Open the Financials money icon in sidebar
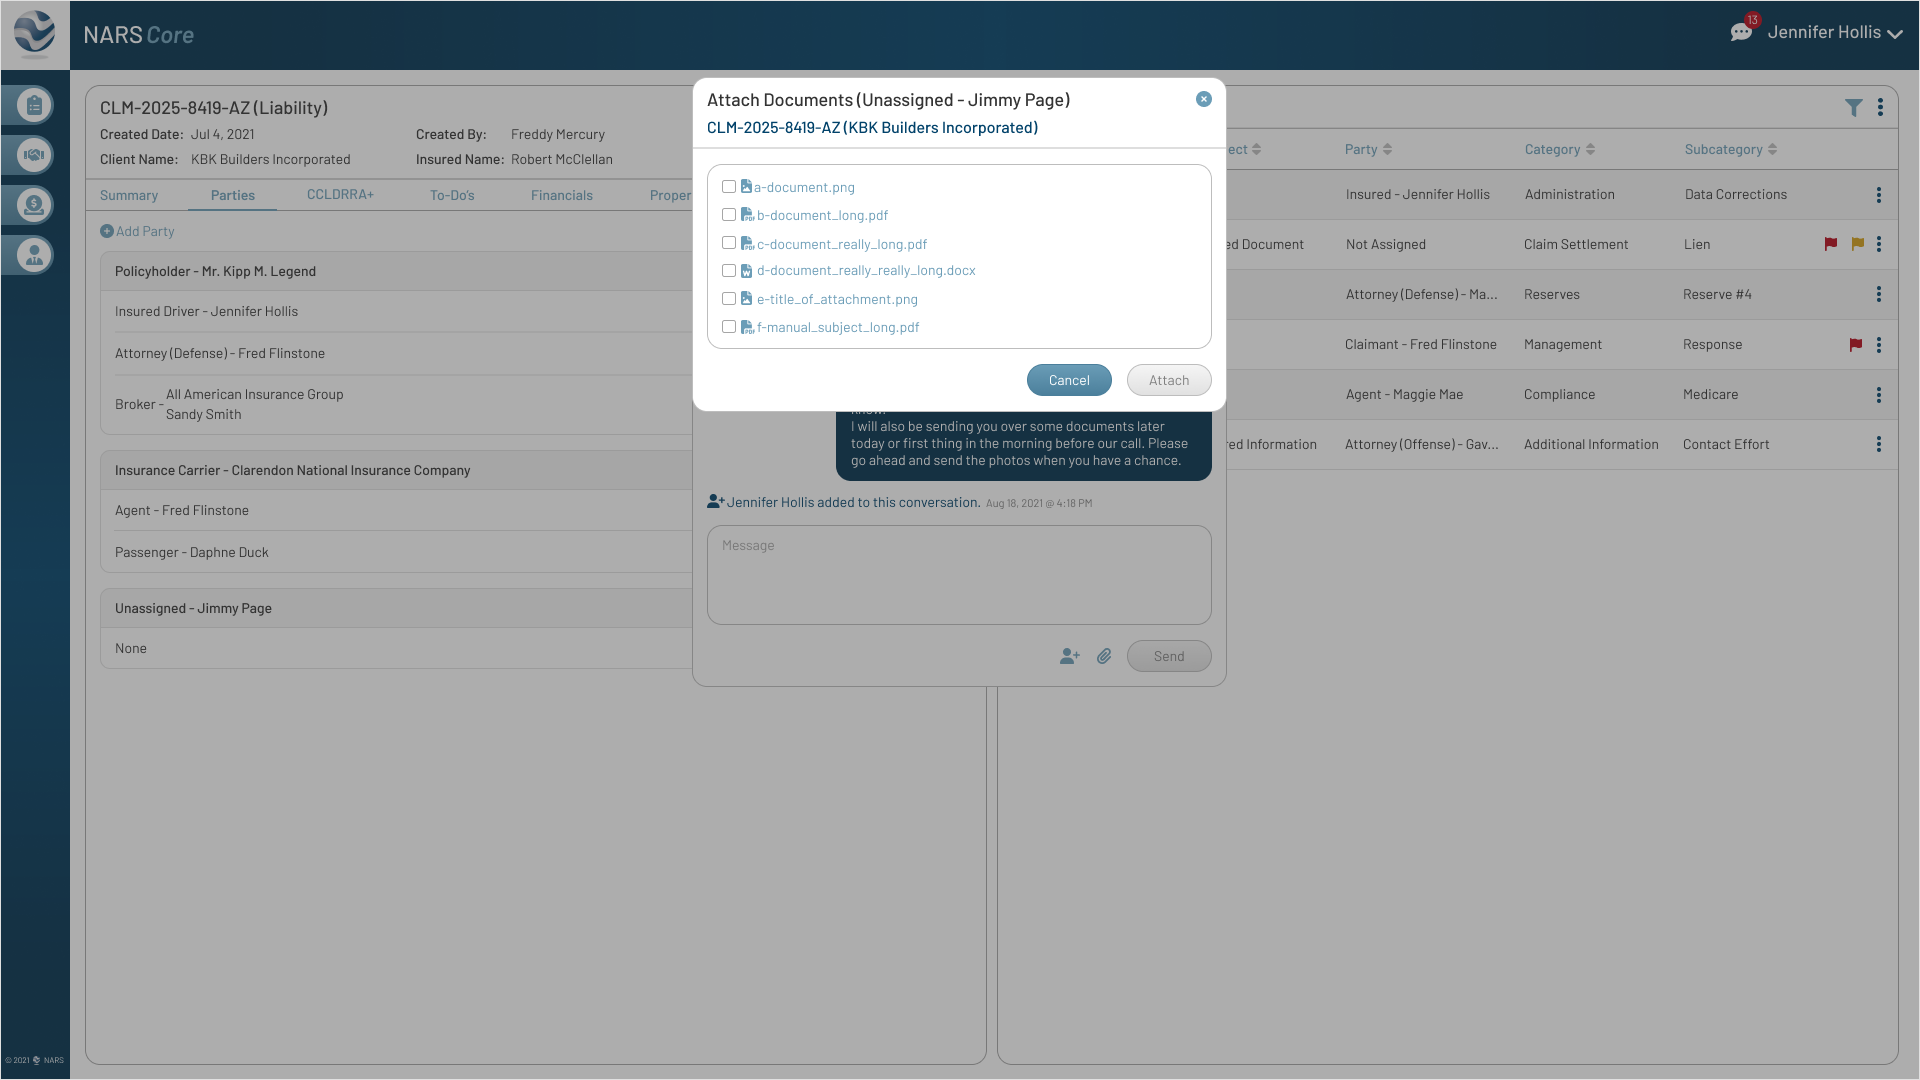This screenshot has height=1080, width=1920. pyautogui.click(x=33, y=205)
